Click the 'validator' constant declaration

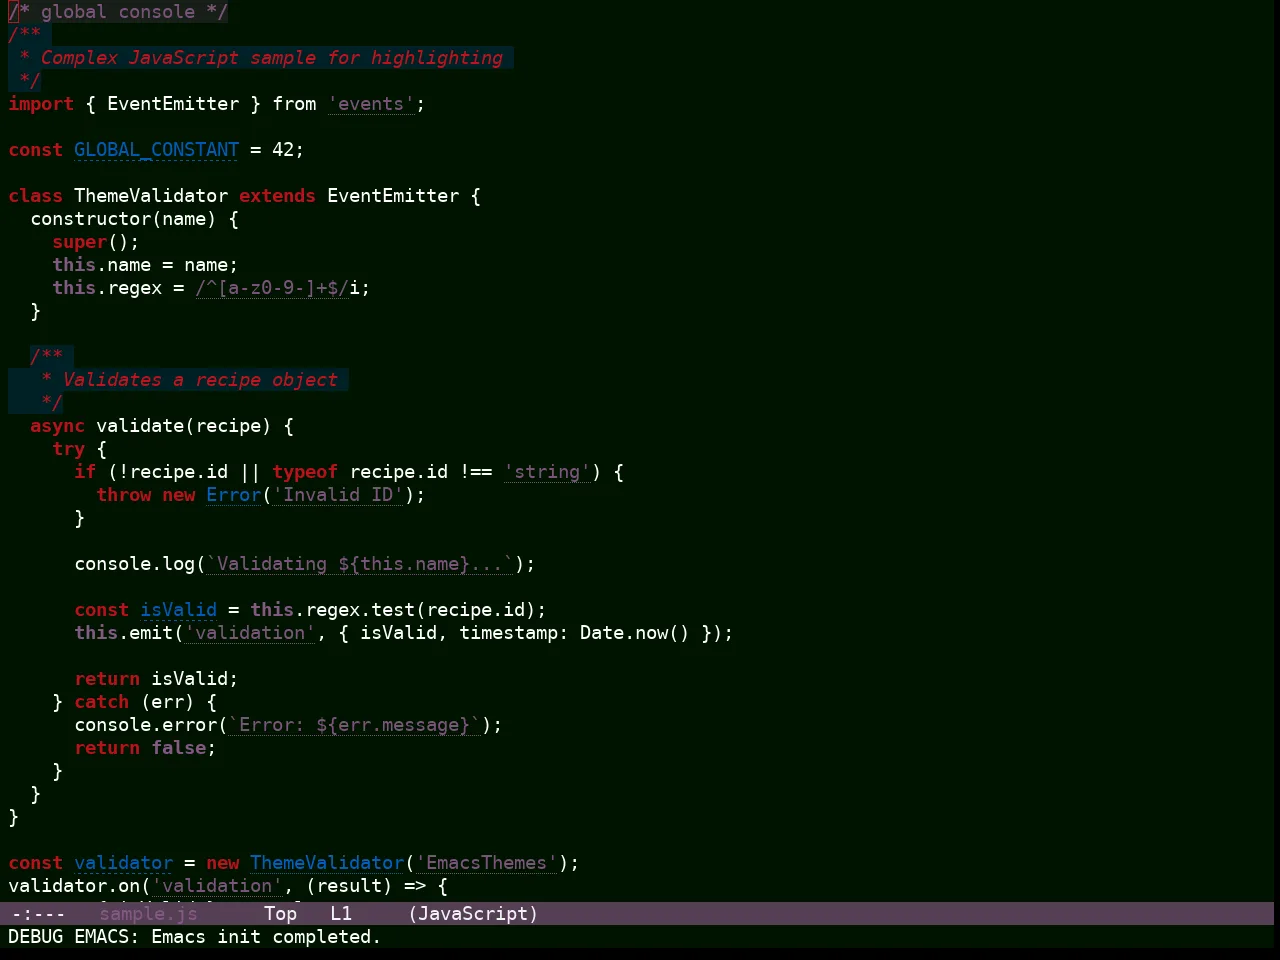(123, 863)
